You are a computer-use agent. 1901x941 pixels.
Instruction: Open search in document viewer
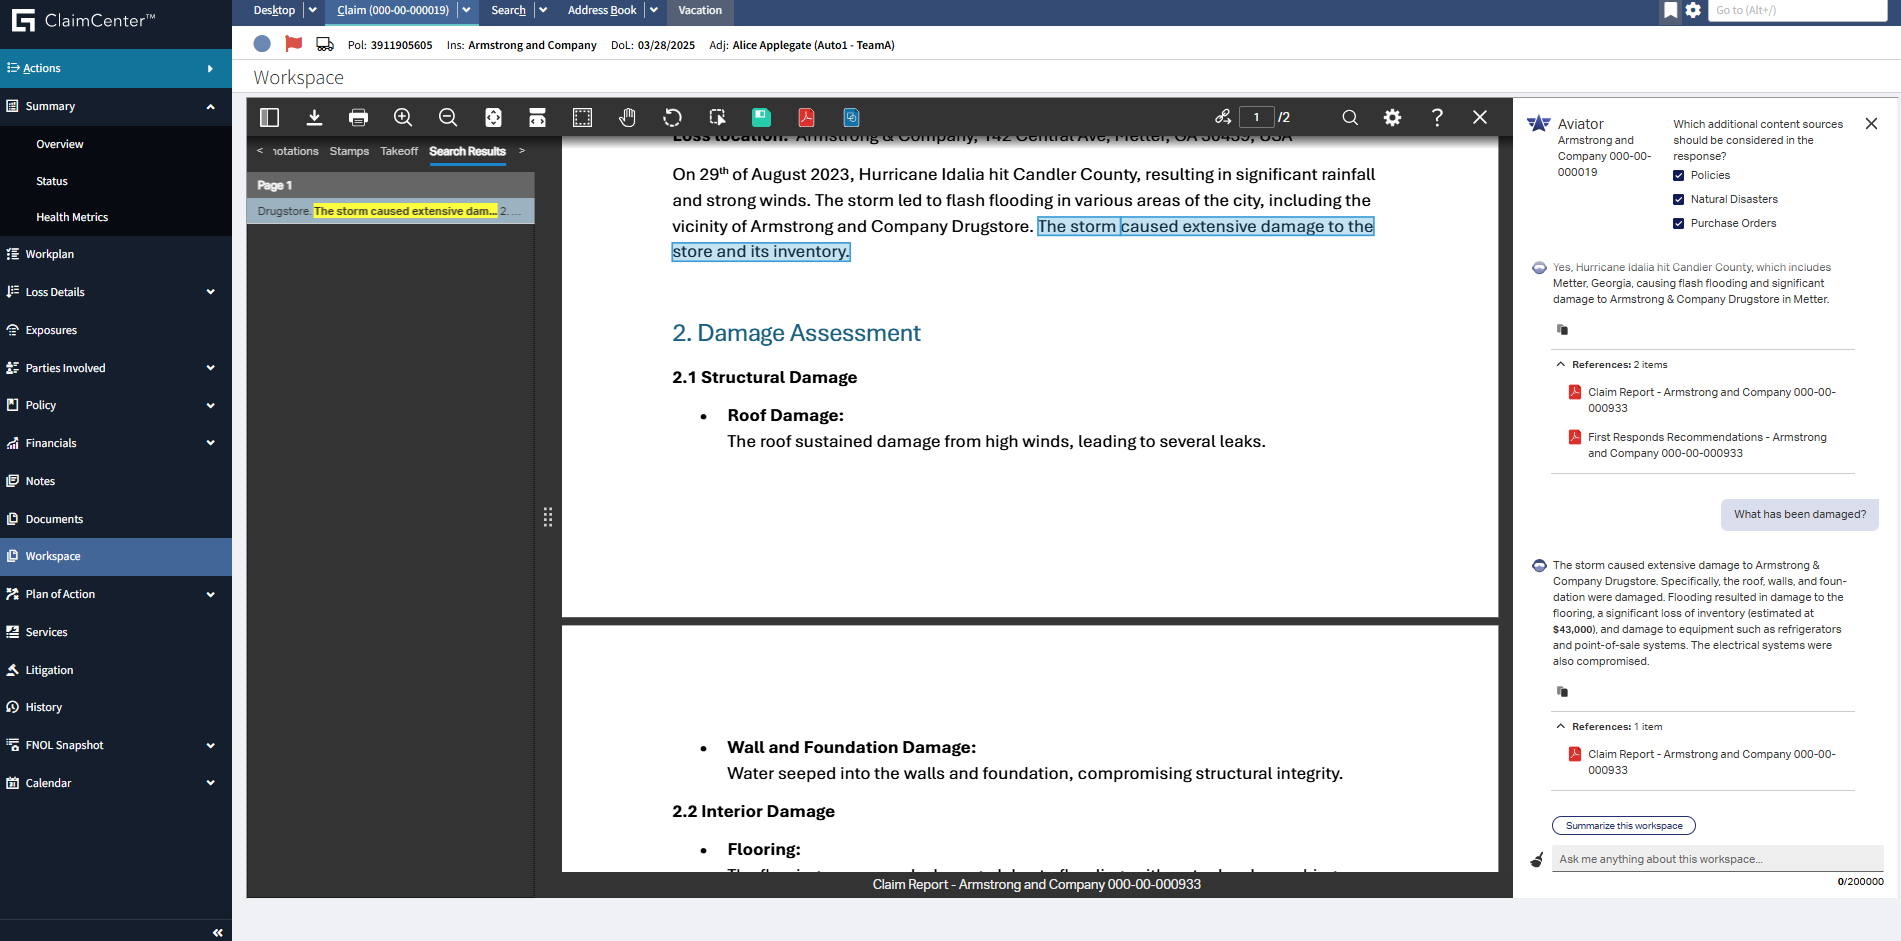[x=1350, y=117]
